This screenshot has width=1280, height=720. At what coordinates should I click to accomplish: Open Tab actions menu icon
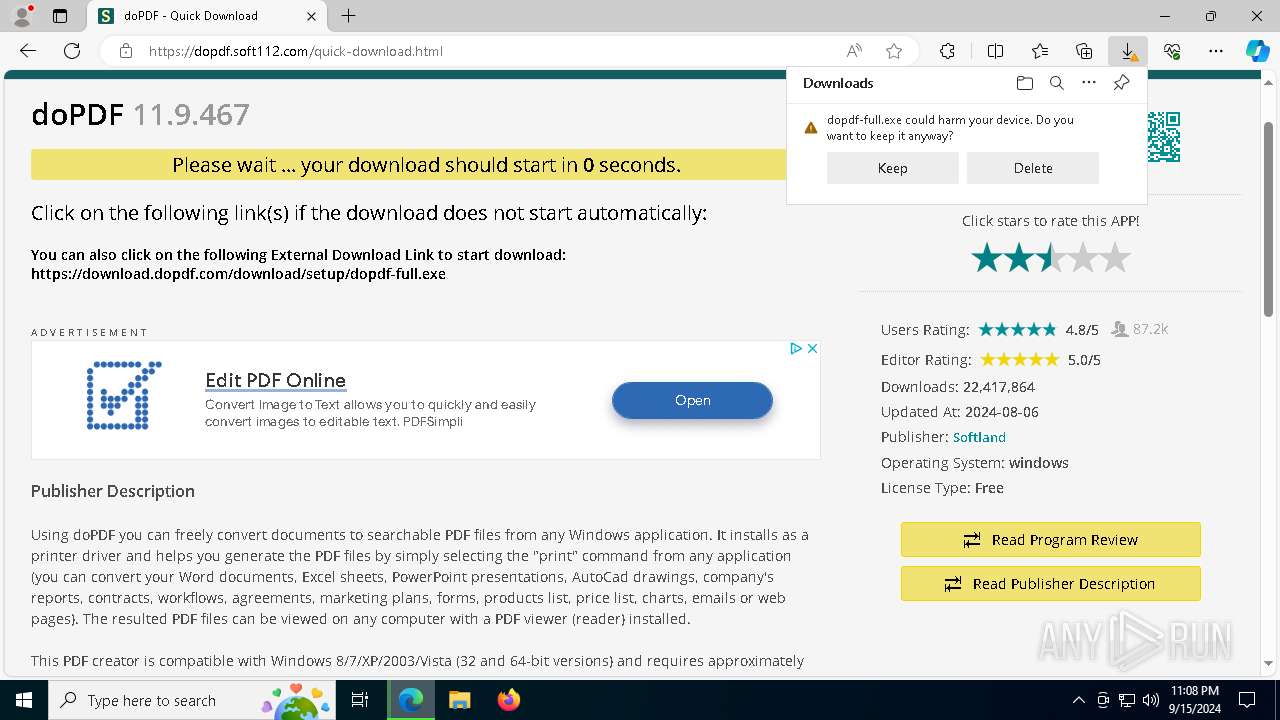tap(60, 16)
